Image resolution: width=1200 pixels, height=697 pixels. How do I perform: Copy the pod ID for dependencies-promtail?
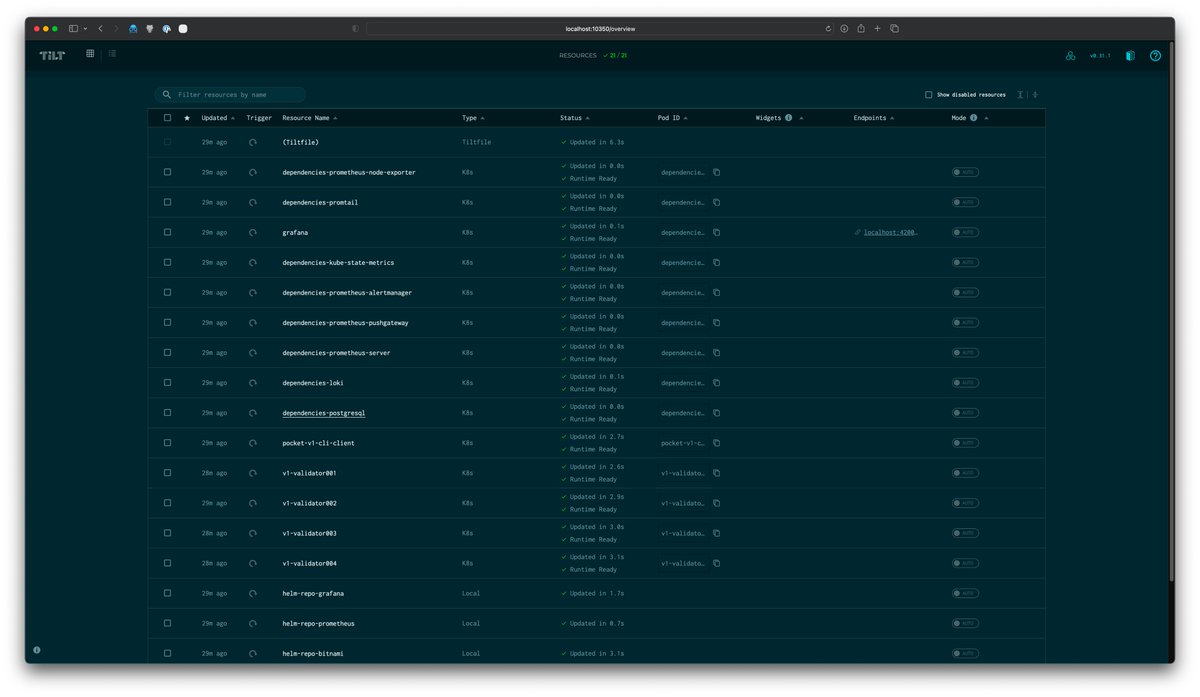[715, 202]
